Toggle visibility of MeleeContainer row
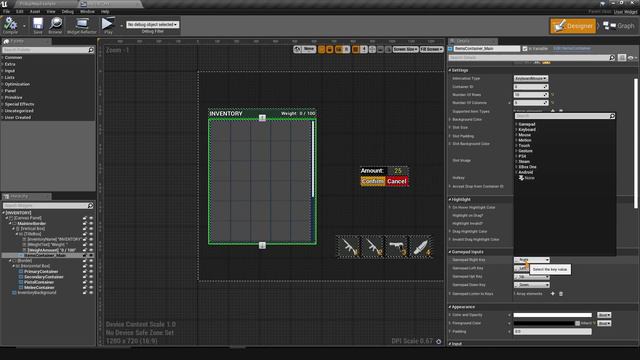Image resolution: width=640 pixels, height=360 pixels. (91, 287)
